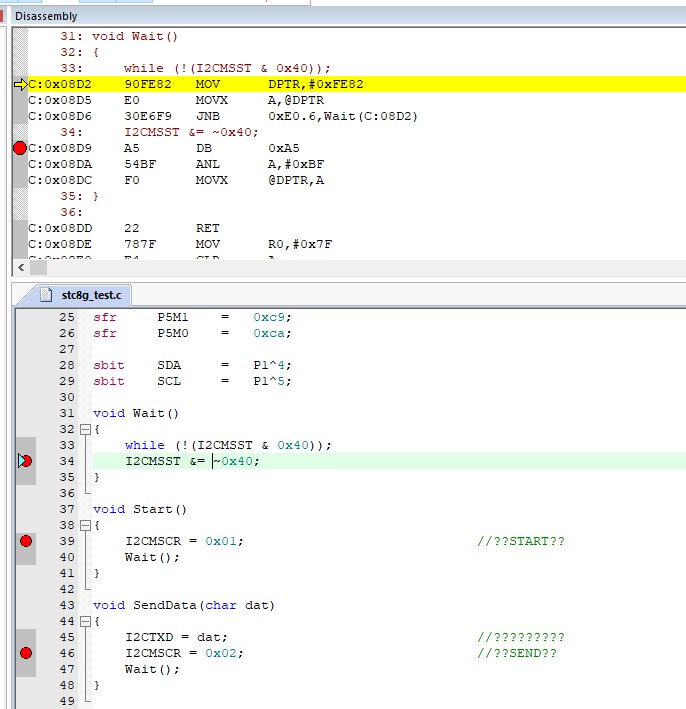Toggle breakpoint marker on source line 34
Screen dimensions: 686x709
(x=25, y=461)
